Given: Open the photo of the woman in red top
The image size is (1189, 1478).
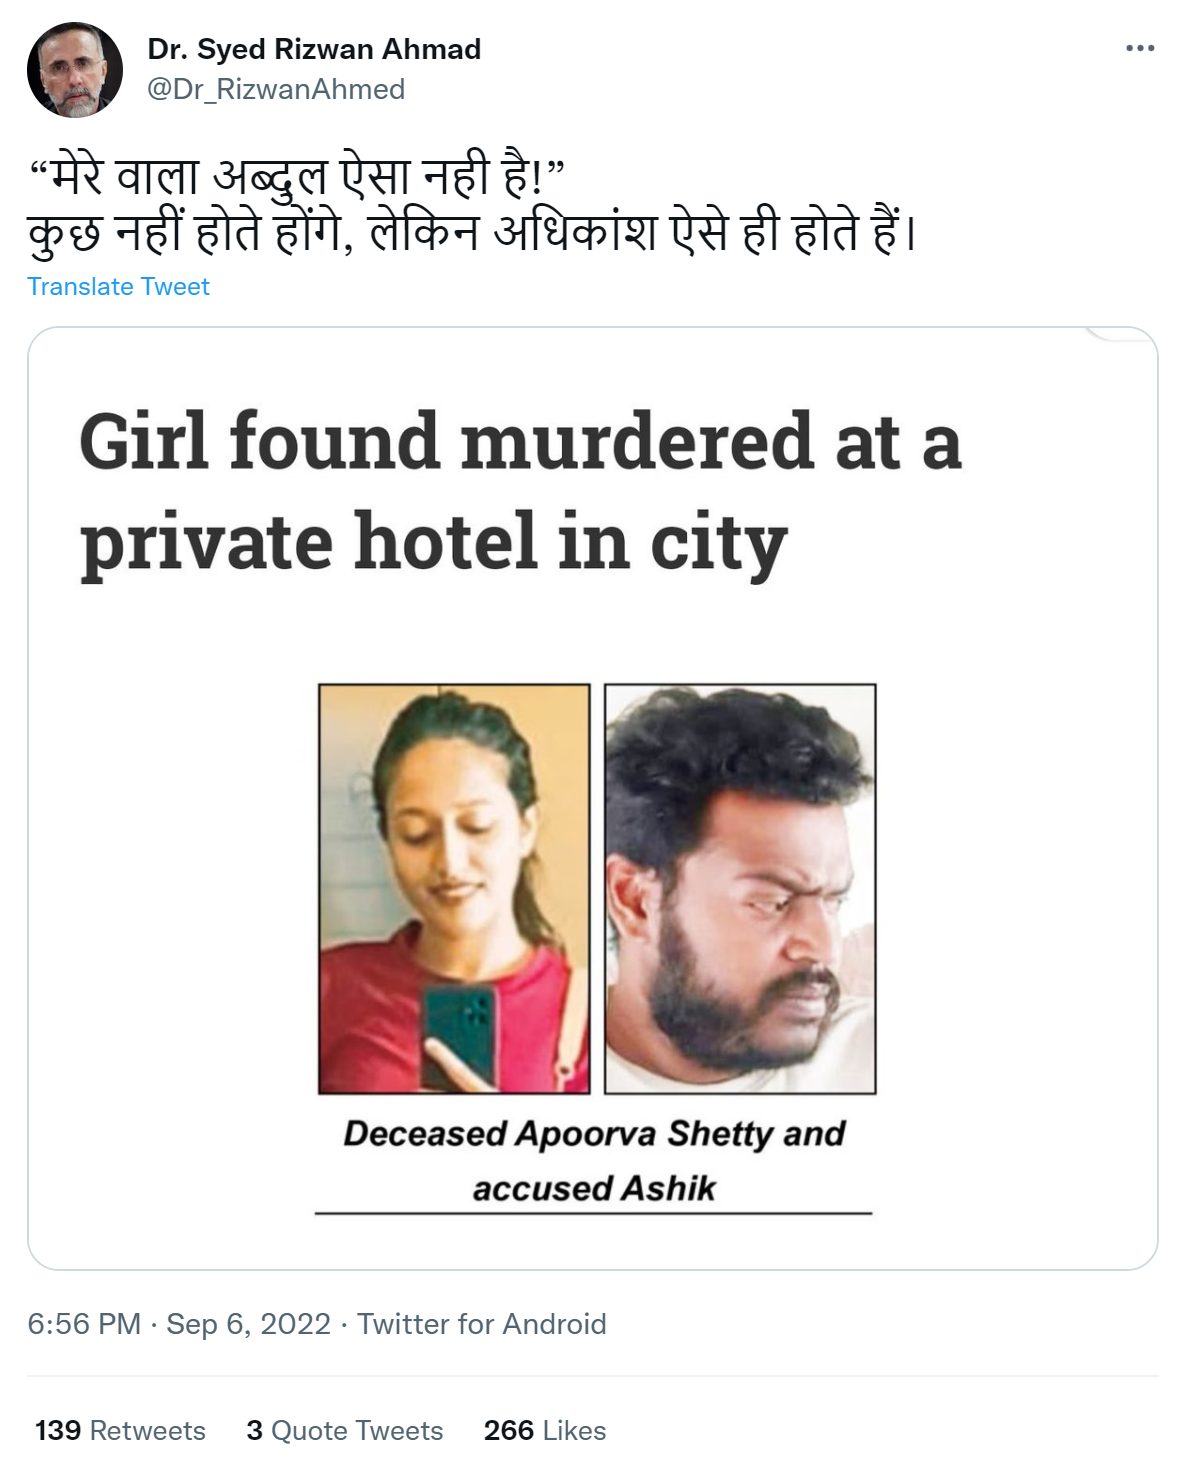Looking at the screenshot, I should 454,888.
